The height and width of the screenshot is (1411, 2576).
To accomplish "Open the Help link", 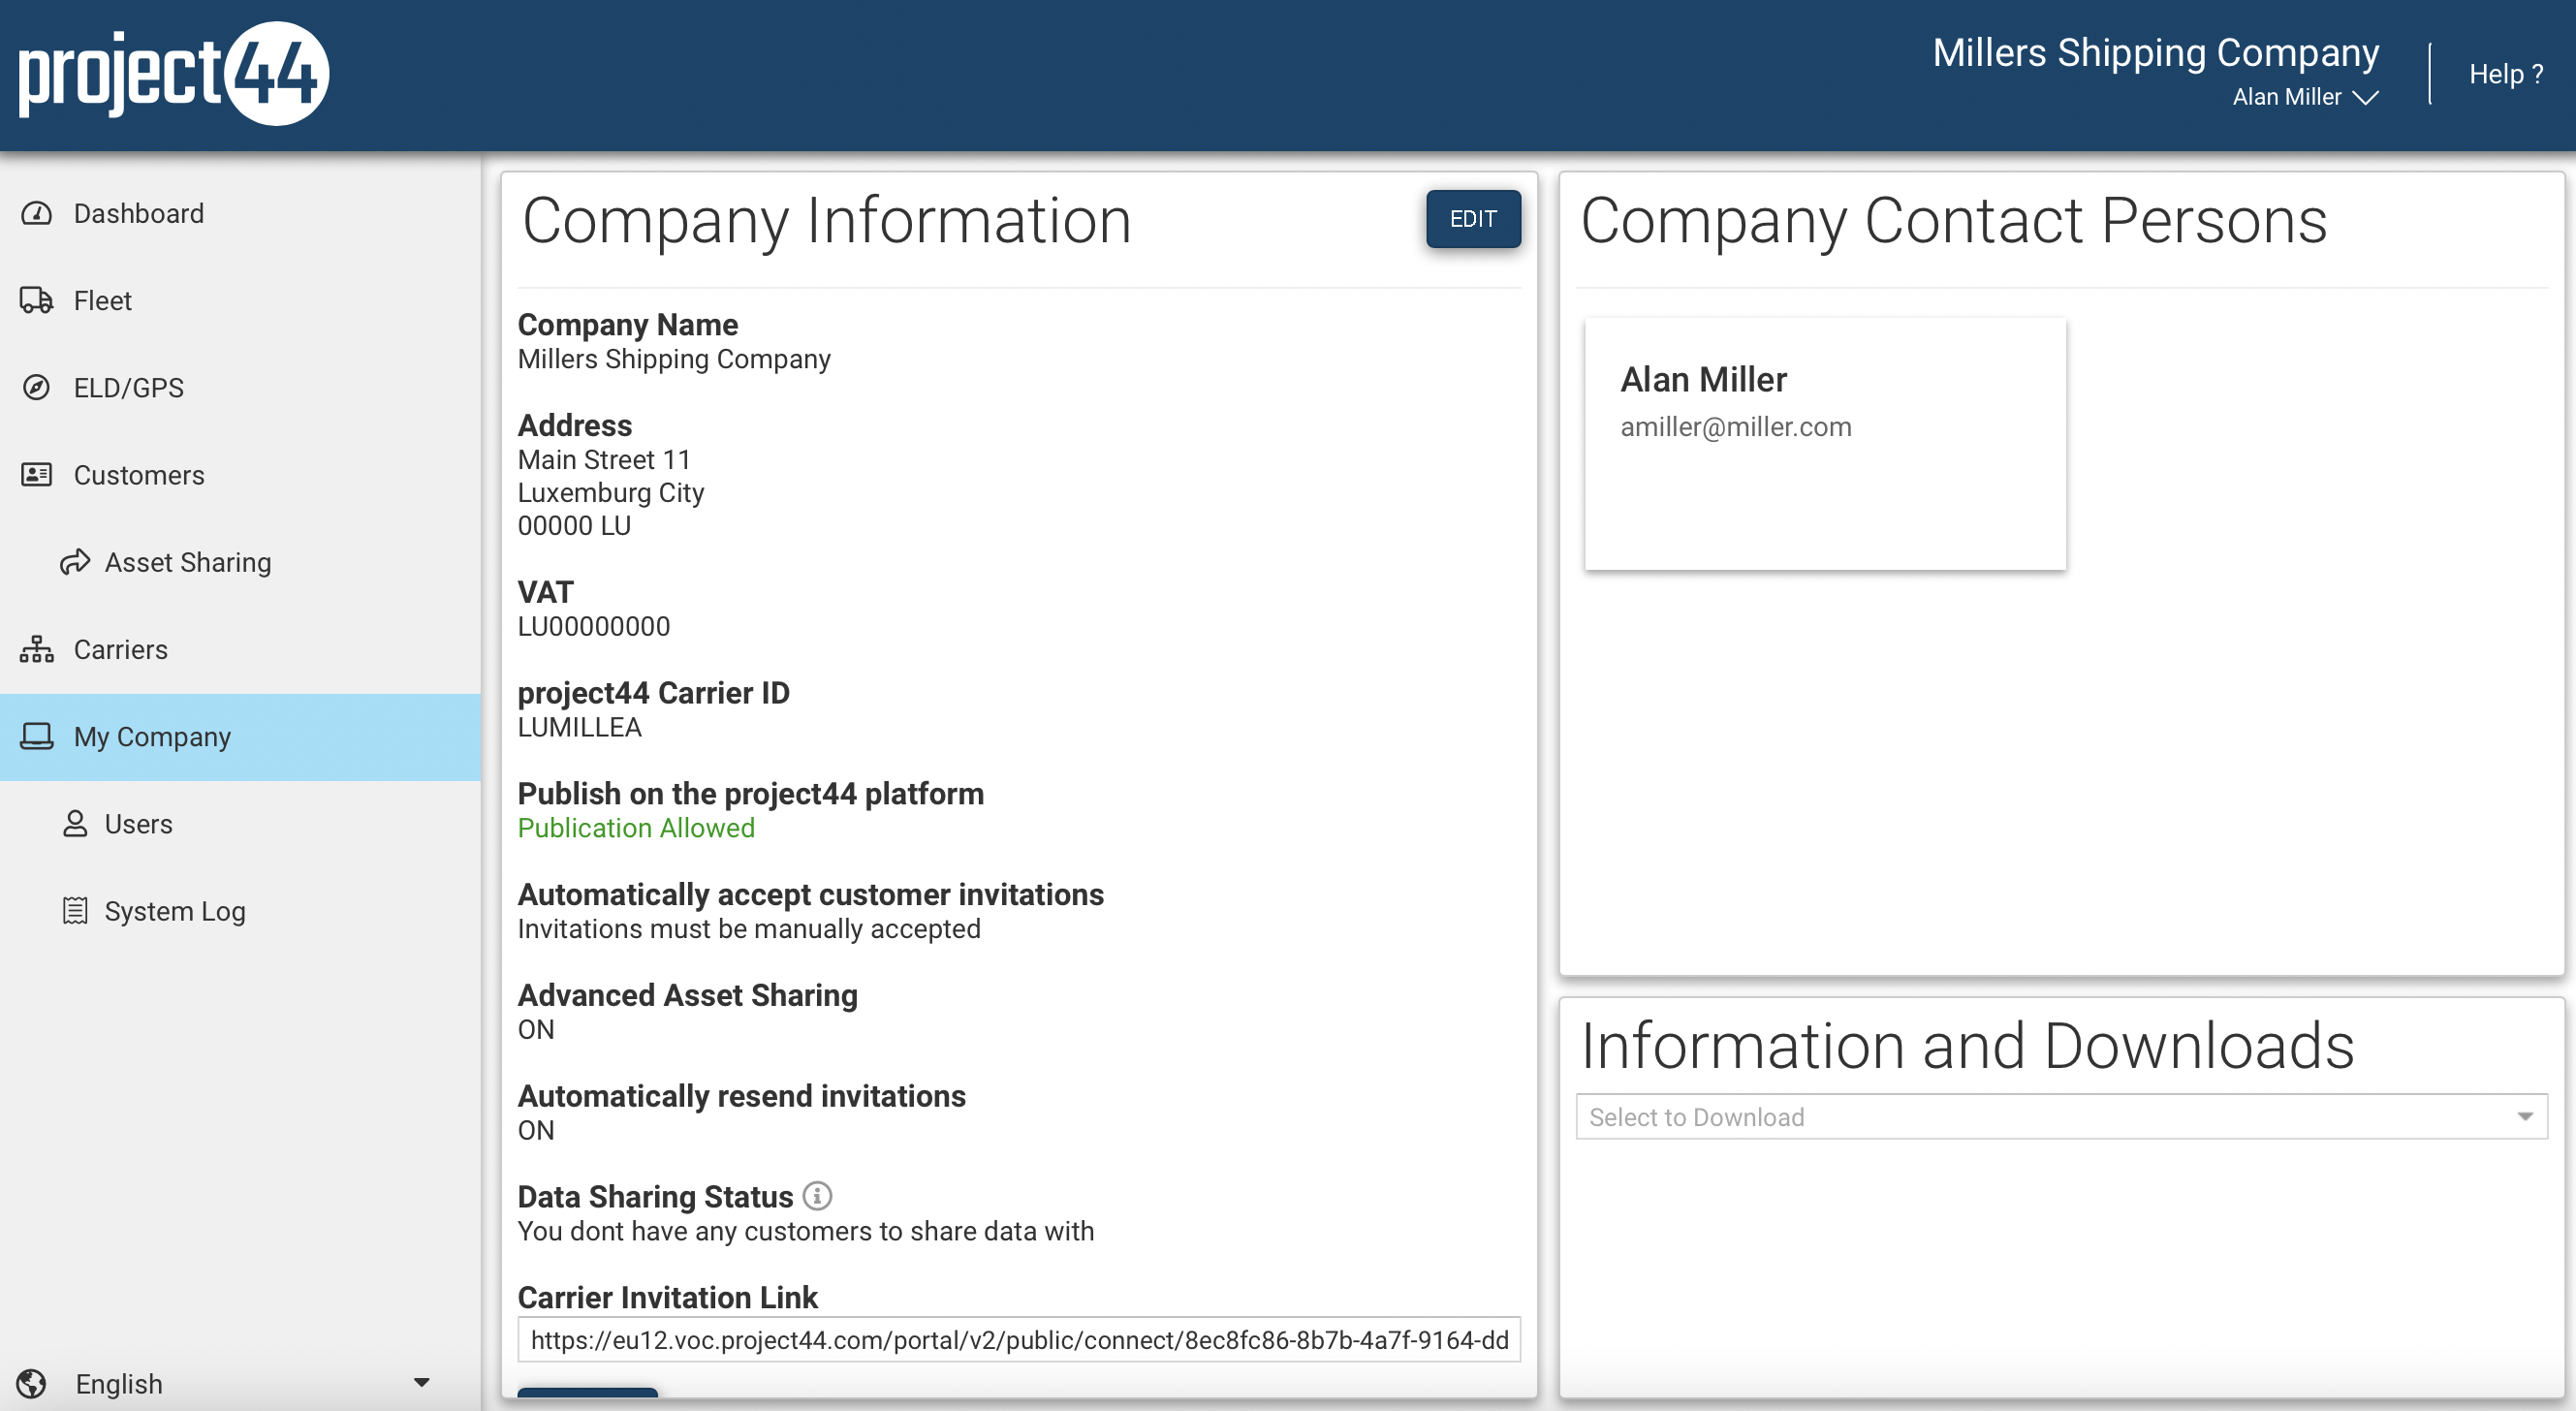I will 2505,74.
